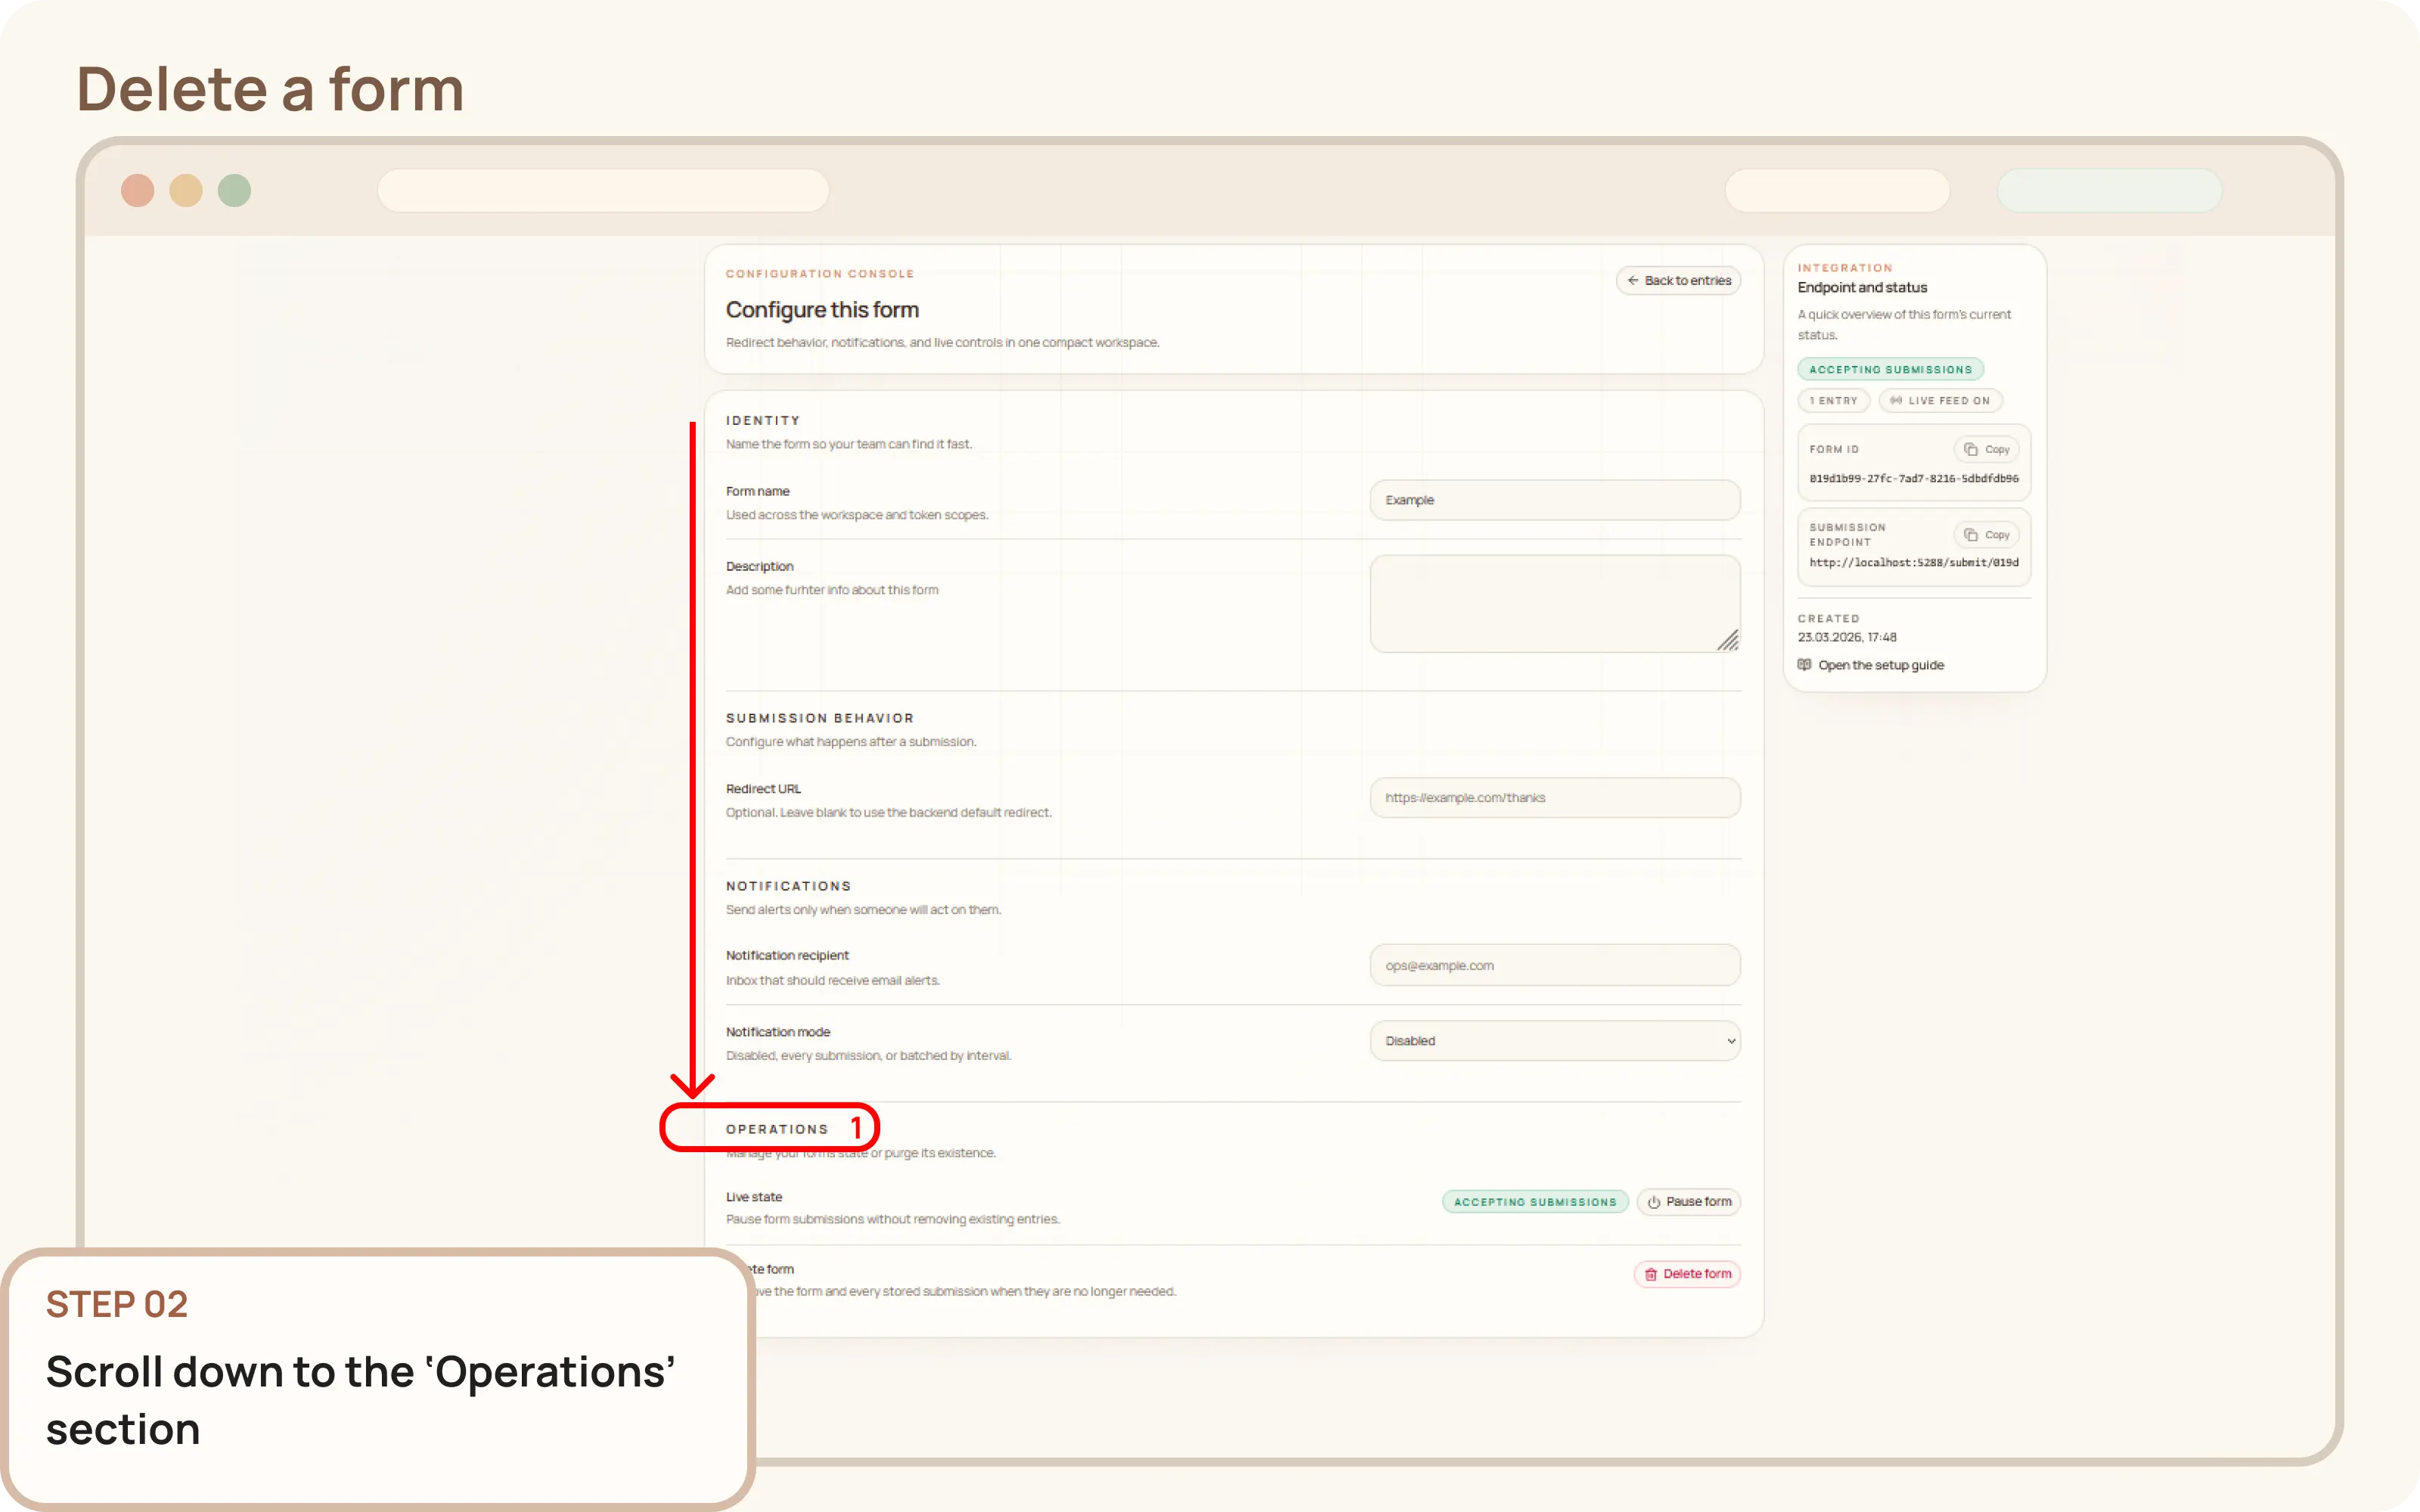Click the Redirect URL input field

click(x=1554, y=797)
